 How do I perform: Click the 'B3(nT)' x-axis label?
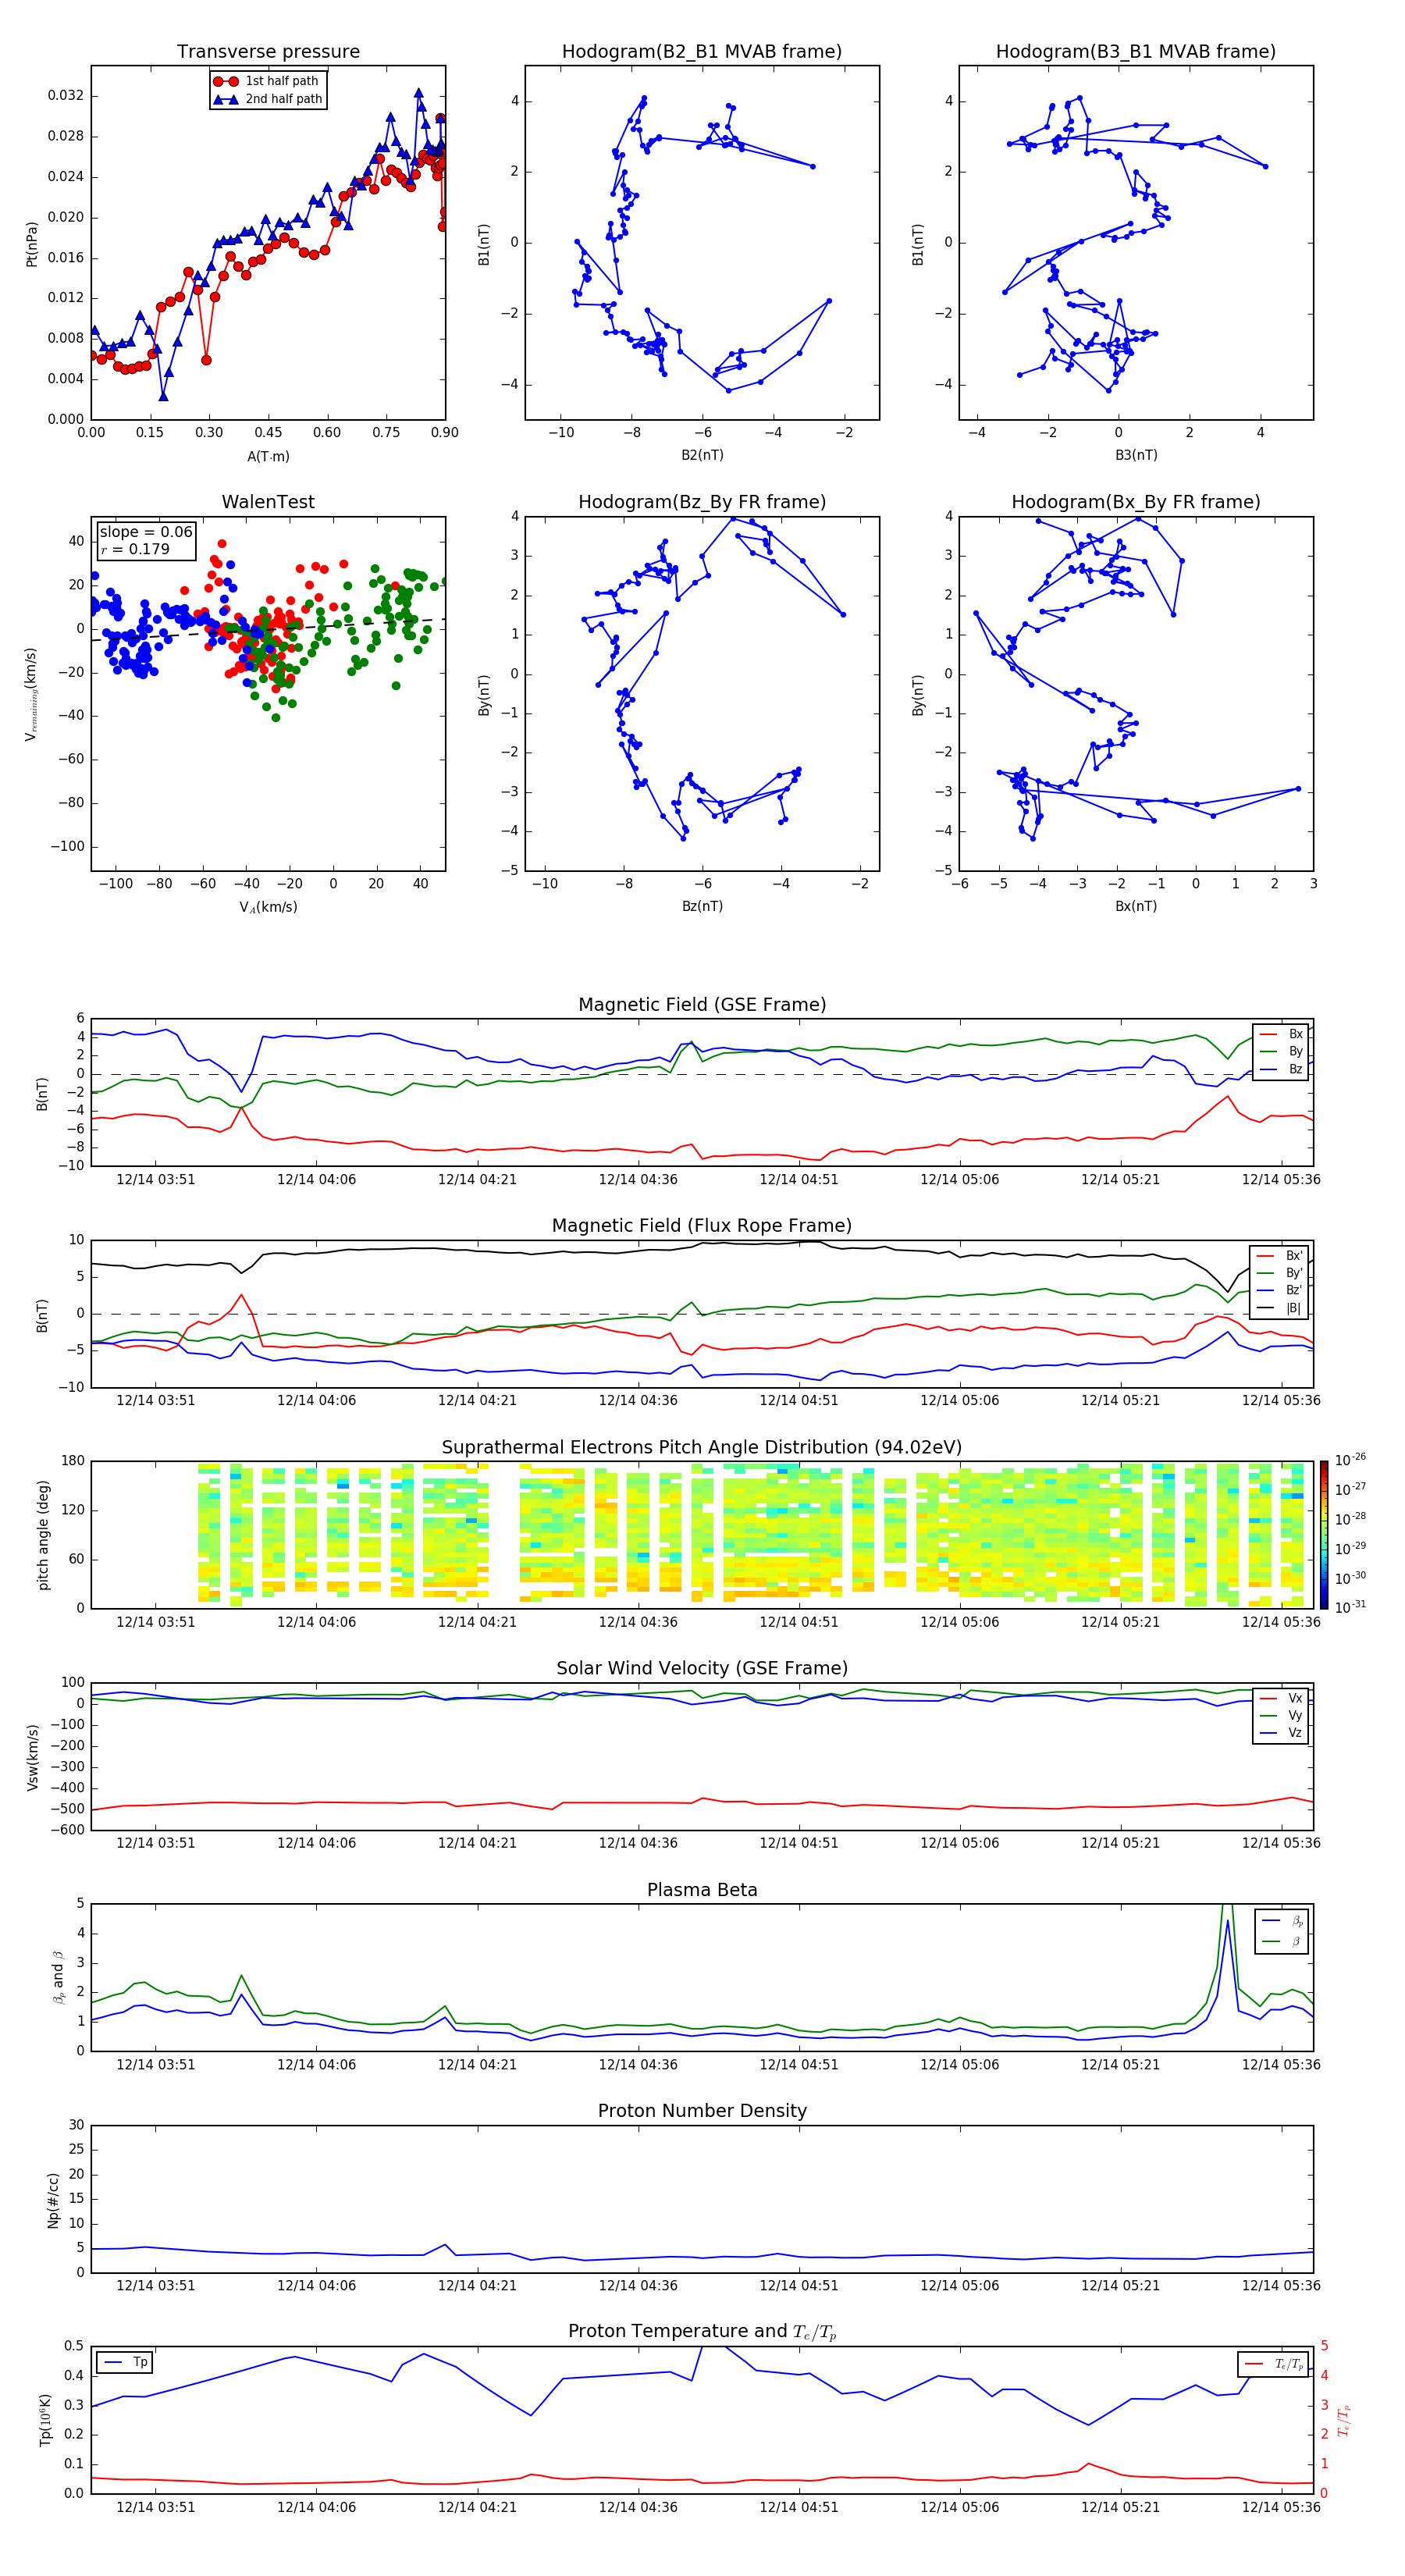1136,455
